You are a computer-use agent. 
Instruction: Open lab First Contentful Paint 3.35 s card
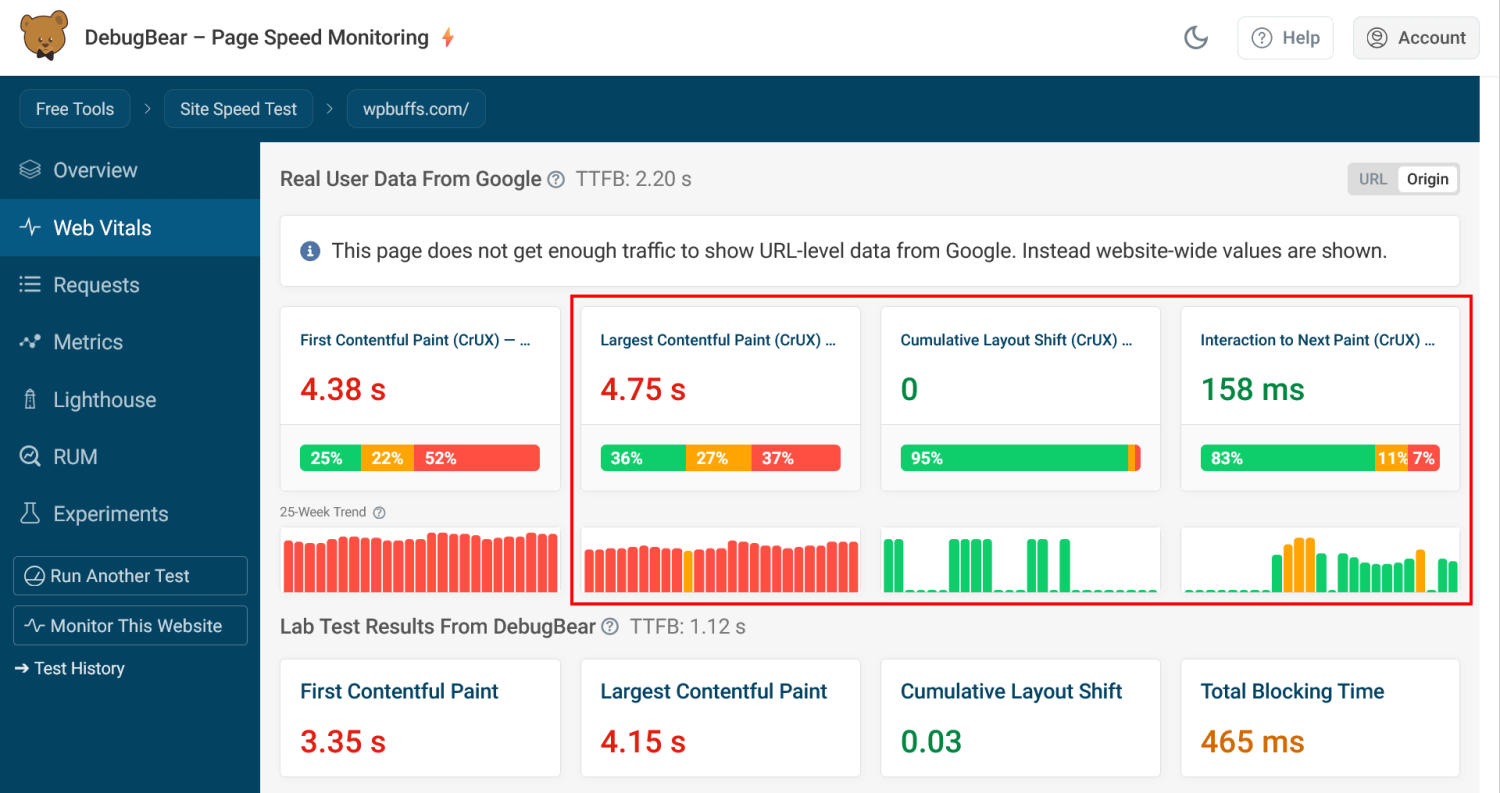pos(420,718)
